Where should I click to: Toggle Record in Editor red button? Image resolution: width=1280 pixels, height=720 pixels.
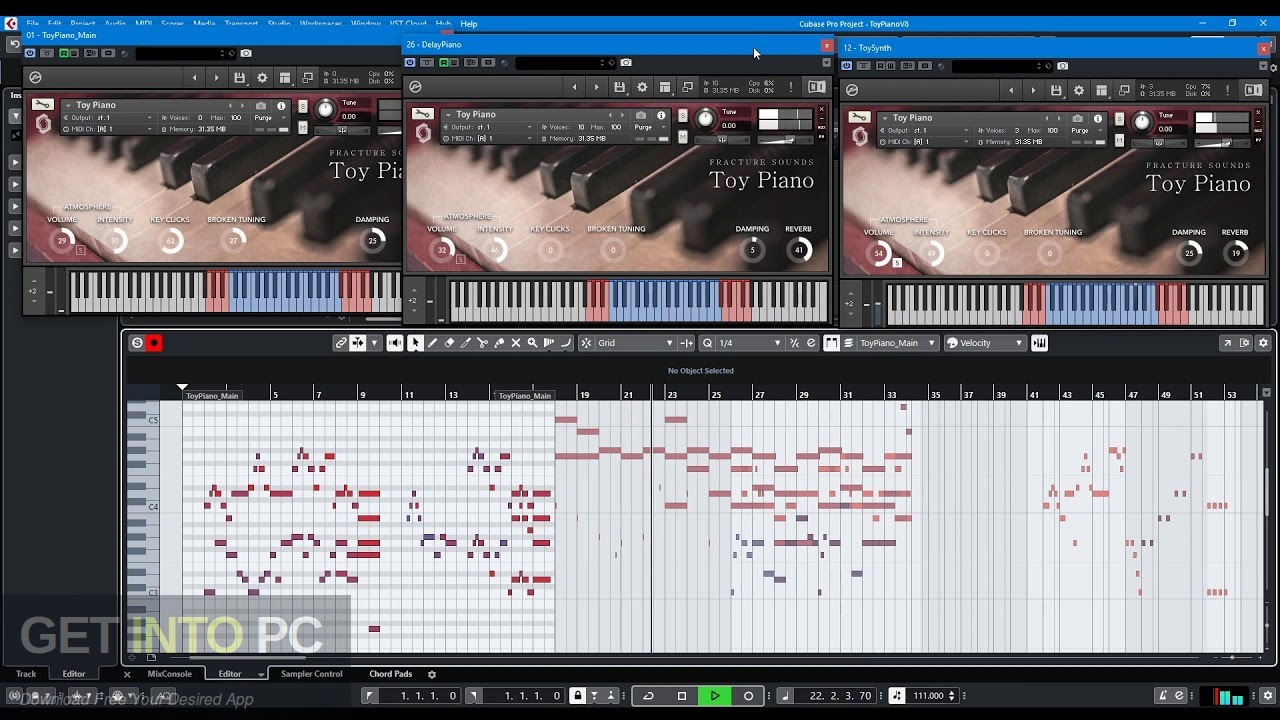click(x=154, y=343)
